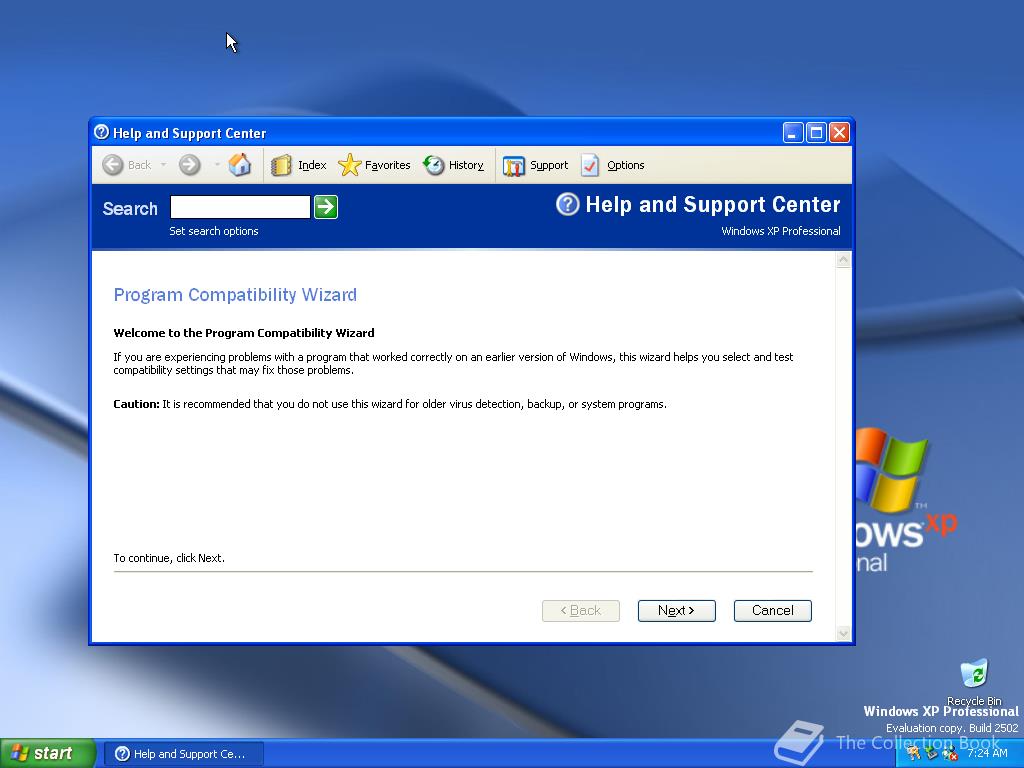Viewport: 1024px width, 768px height.
Task: Click inside the Search text box
Action: pyautogui.click(x=240, y=207)
